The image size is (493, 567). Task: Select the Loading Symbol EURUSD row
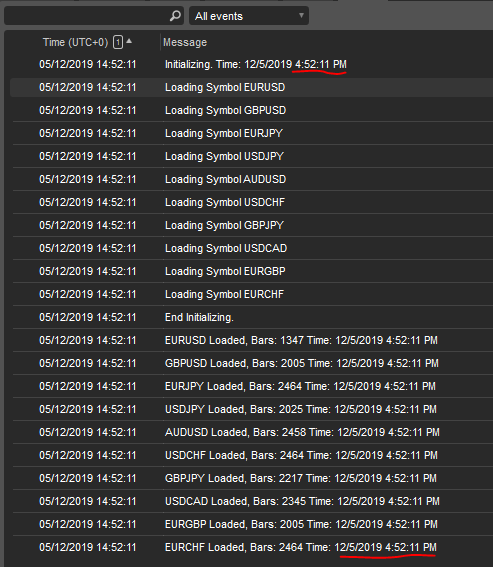point(252,88)
